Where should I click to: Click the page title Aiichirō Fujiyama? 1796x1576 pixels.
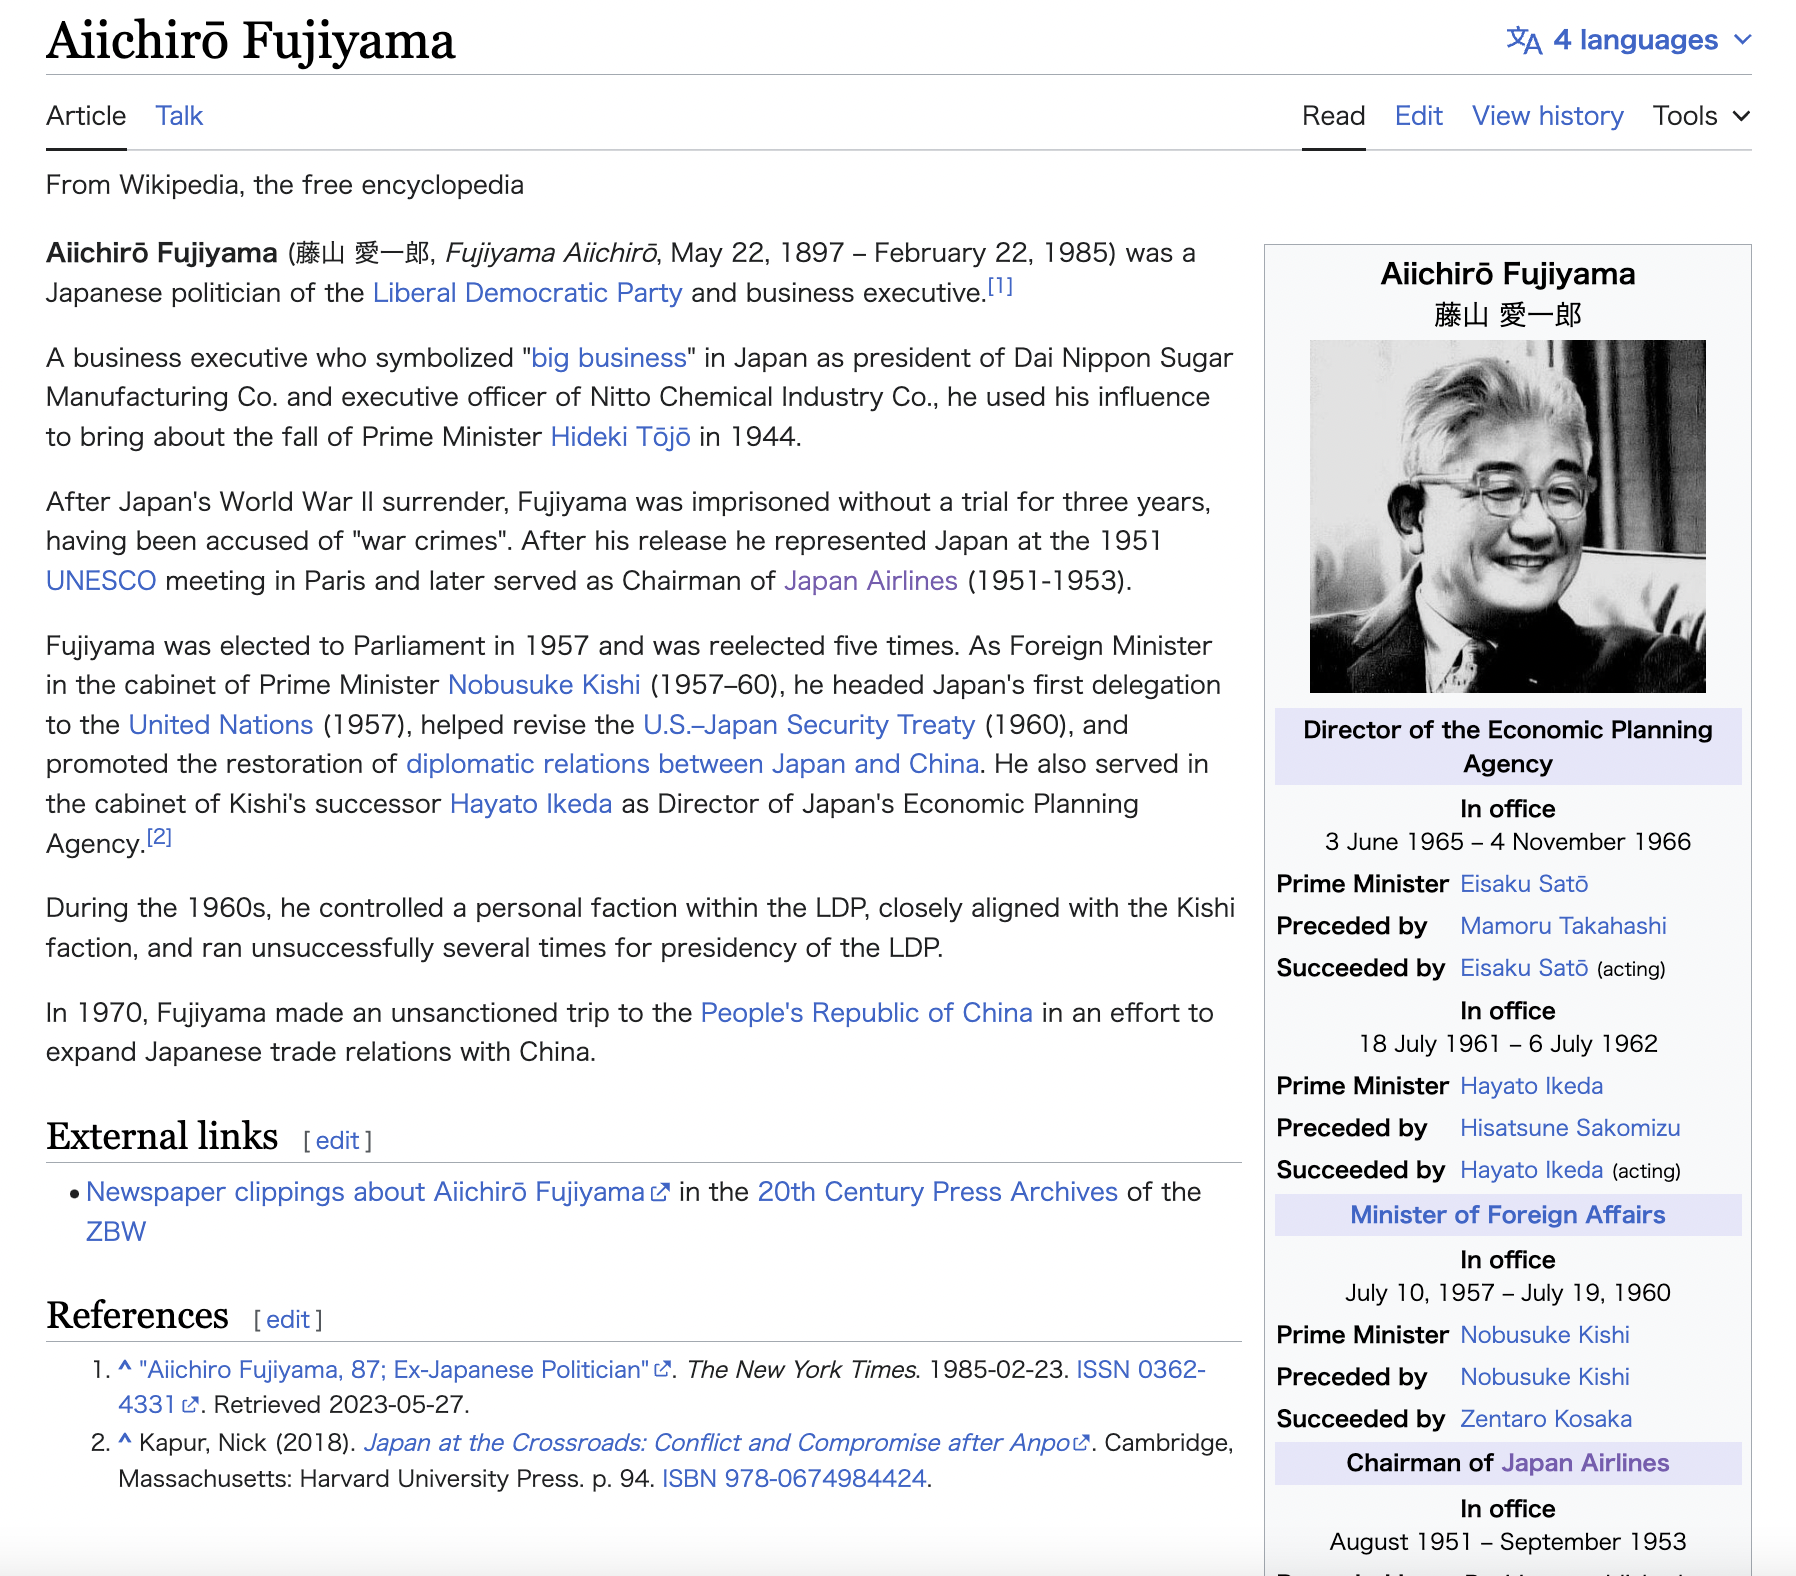pos(250,41)
